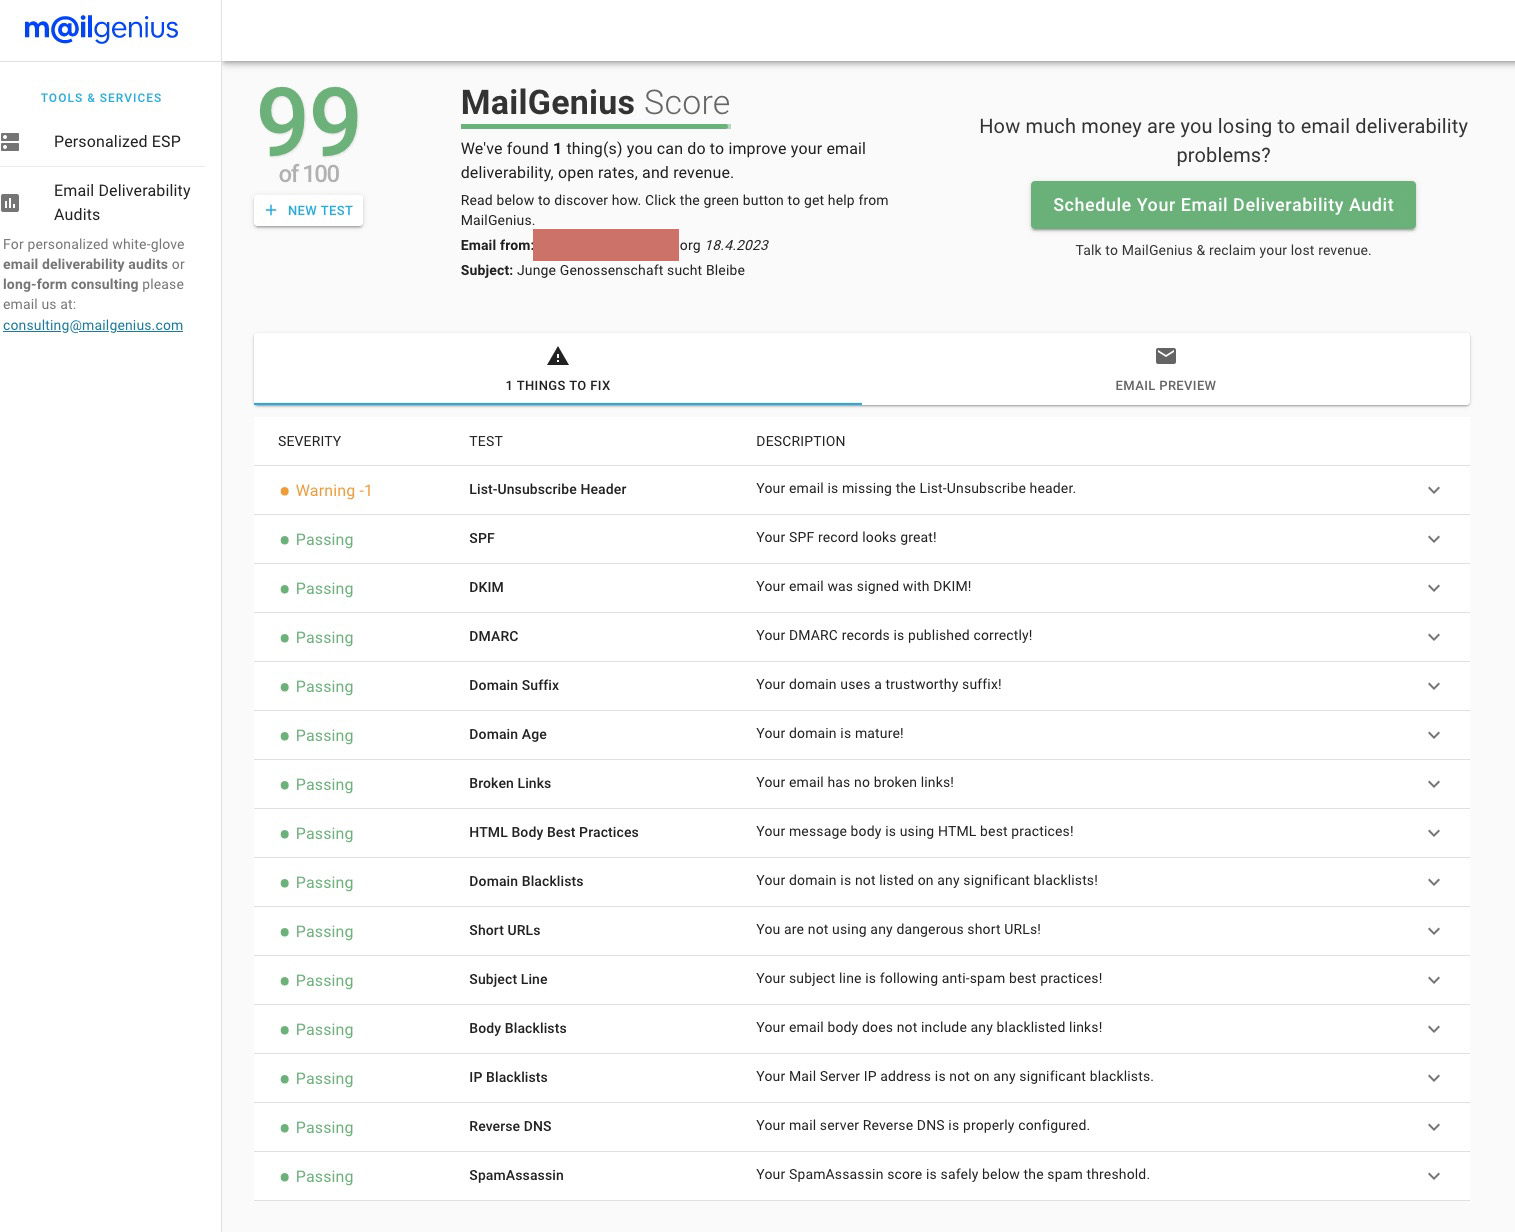Expand the Domain Blacklists row chevron
Screen dimensions: 1515x1232
point(1434,882)
